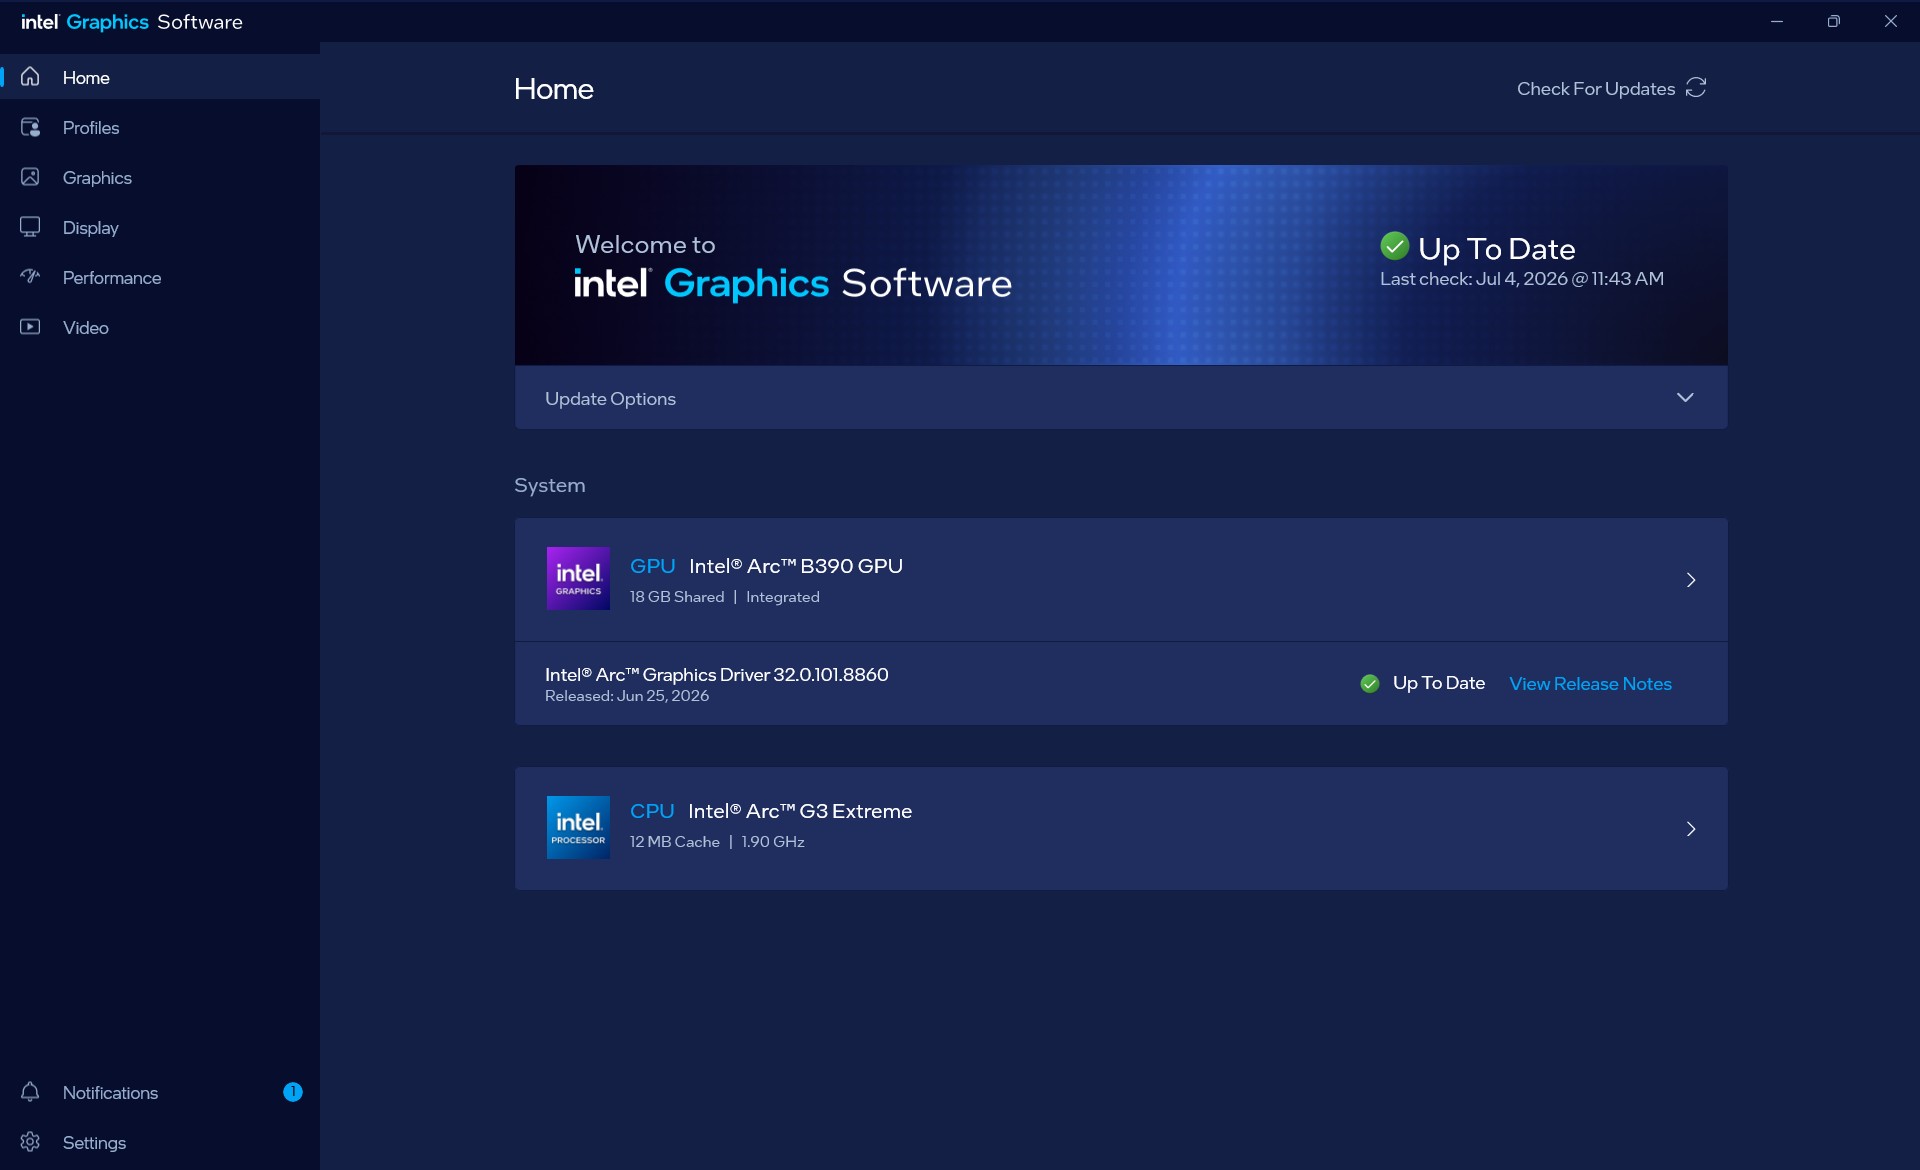
Task: Click the Integrated label
Action: tap(783, 597)
